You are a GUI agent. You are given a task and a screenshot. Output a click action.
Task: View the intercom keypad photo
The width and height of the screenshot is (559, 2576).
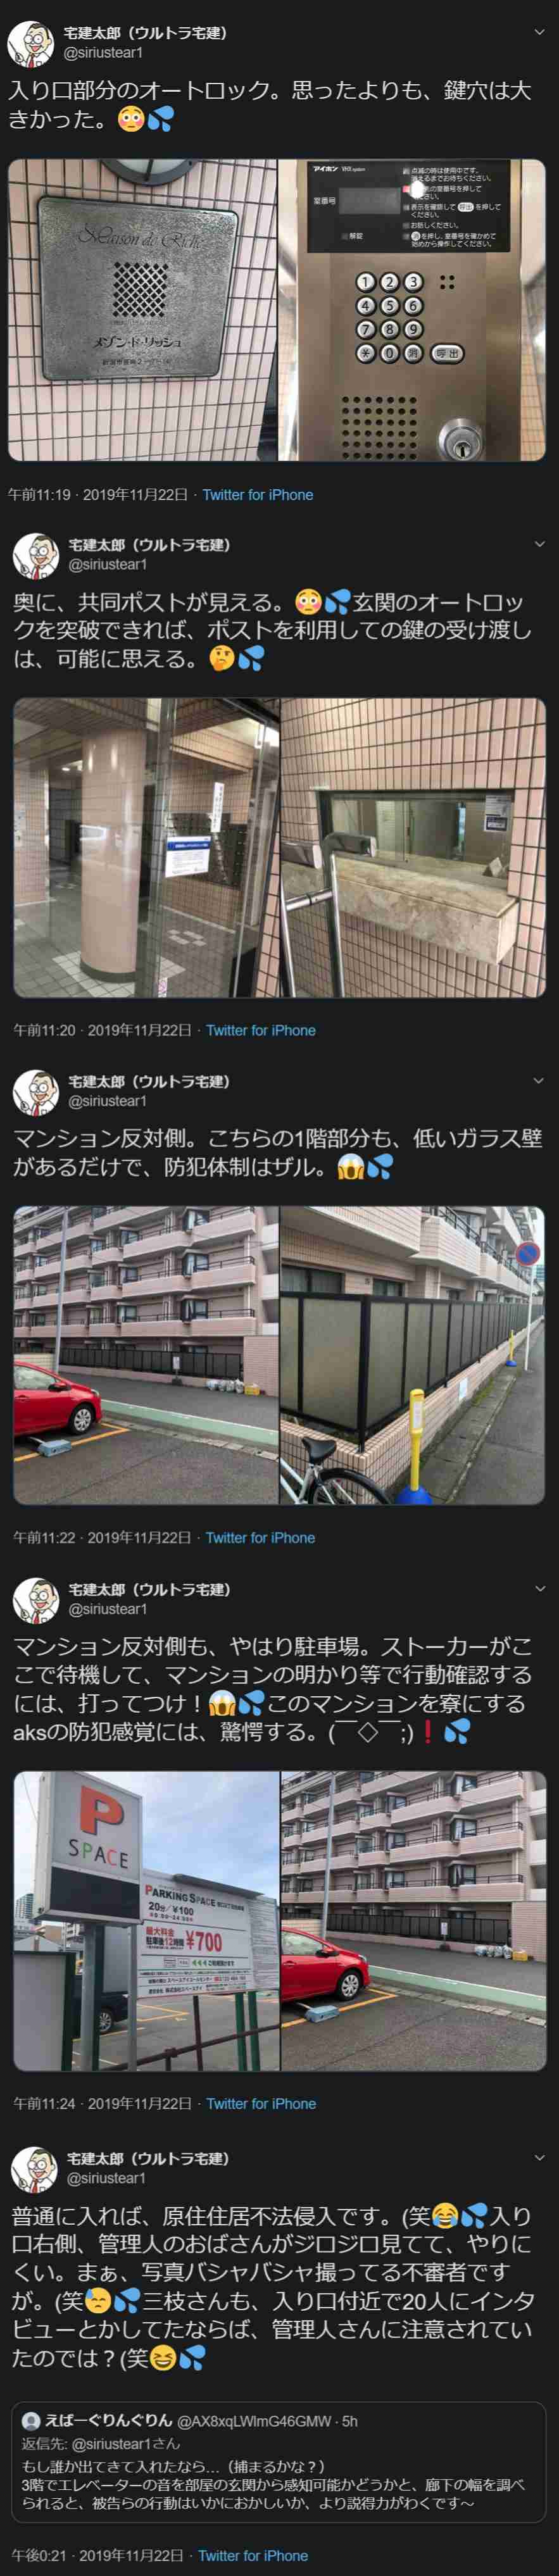click(412, 310)
